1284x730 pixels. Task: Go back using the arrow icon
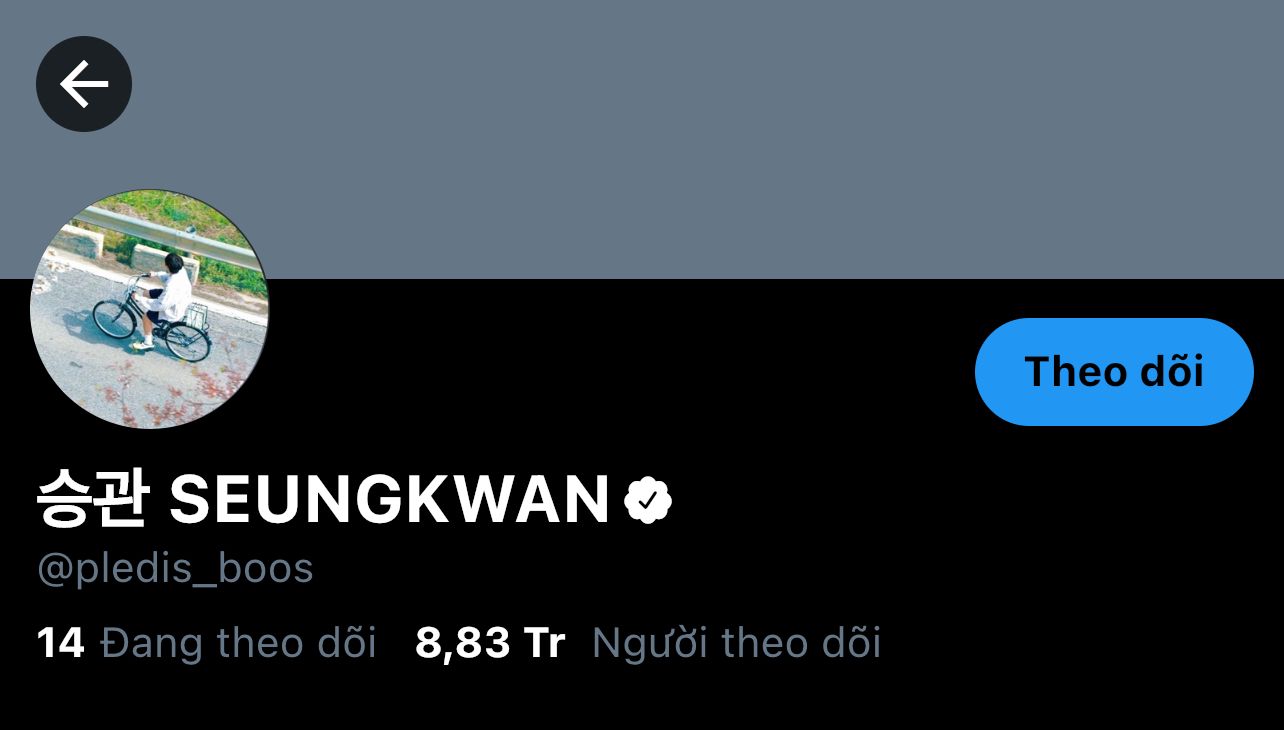click(x=84, y=84)
